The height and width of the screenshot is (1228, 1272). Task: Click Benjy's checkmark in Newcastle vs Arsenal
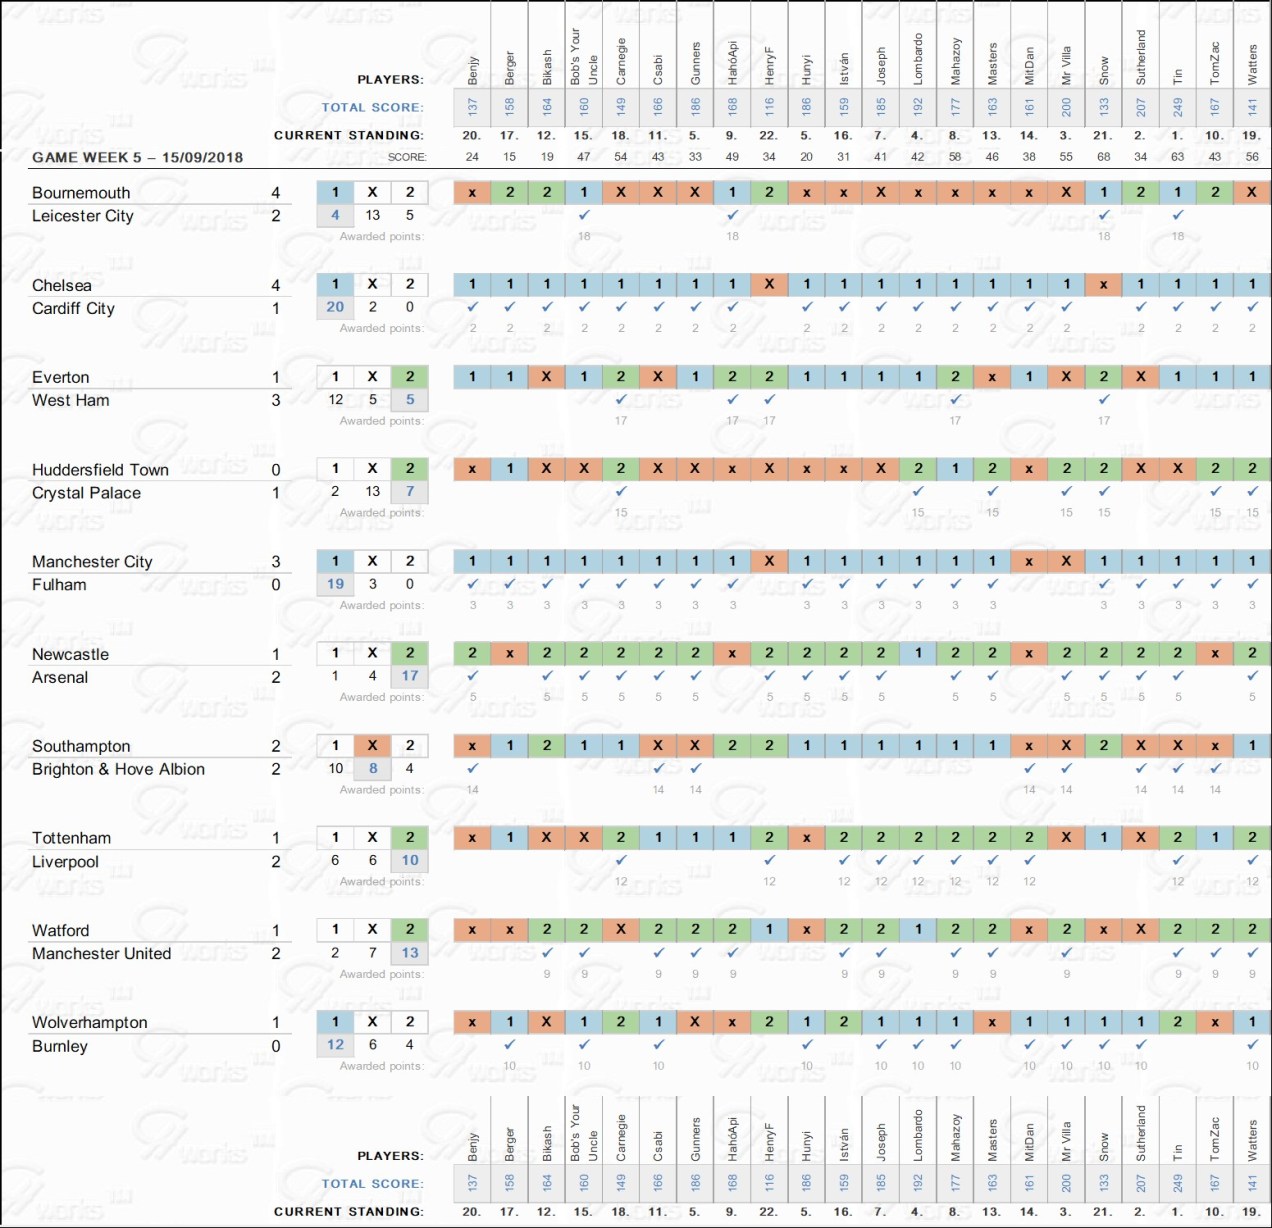[x=473, y=677]
